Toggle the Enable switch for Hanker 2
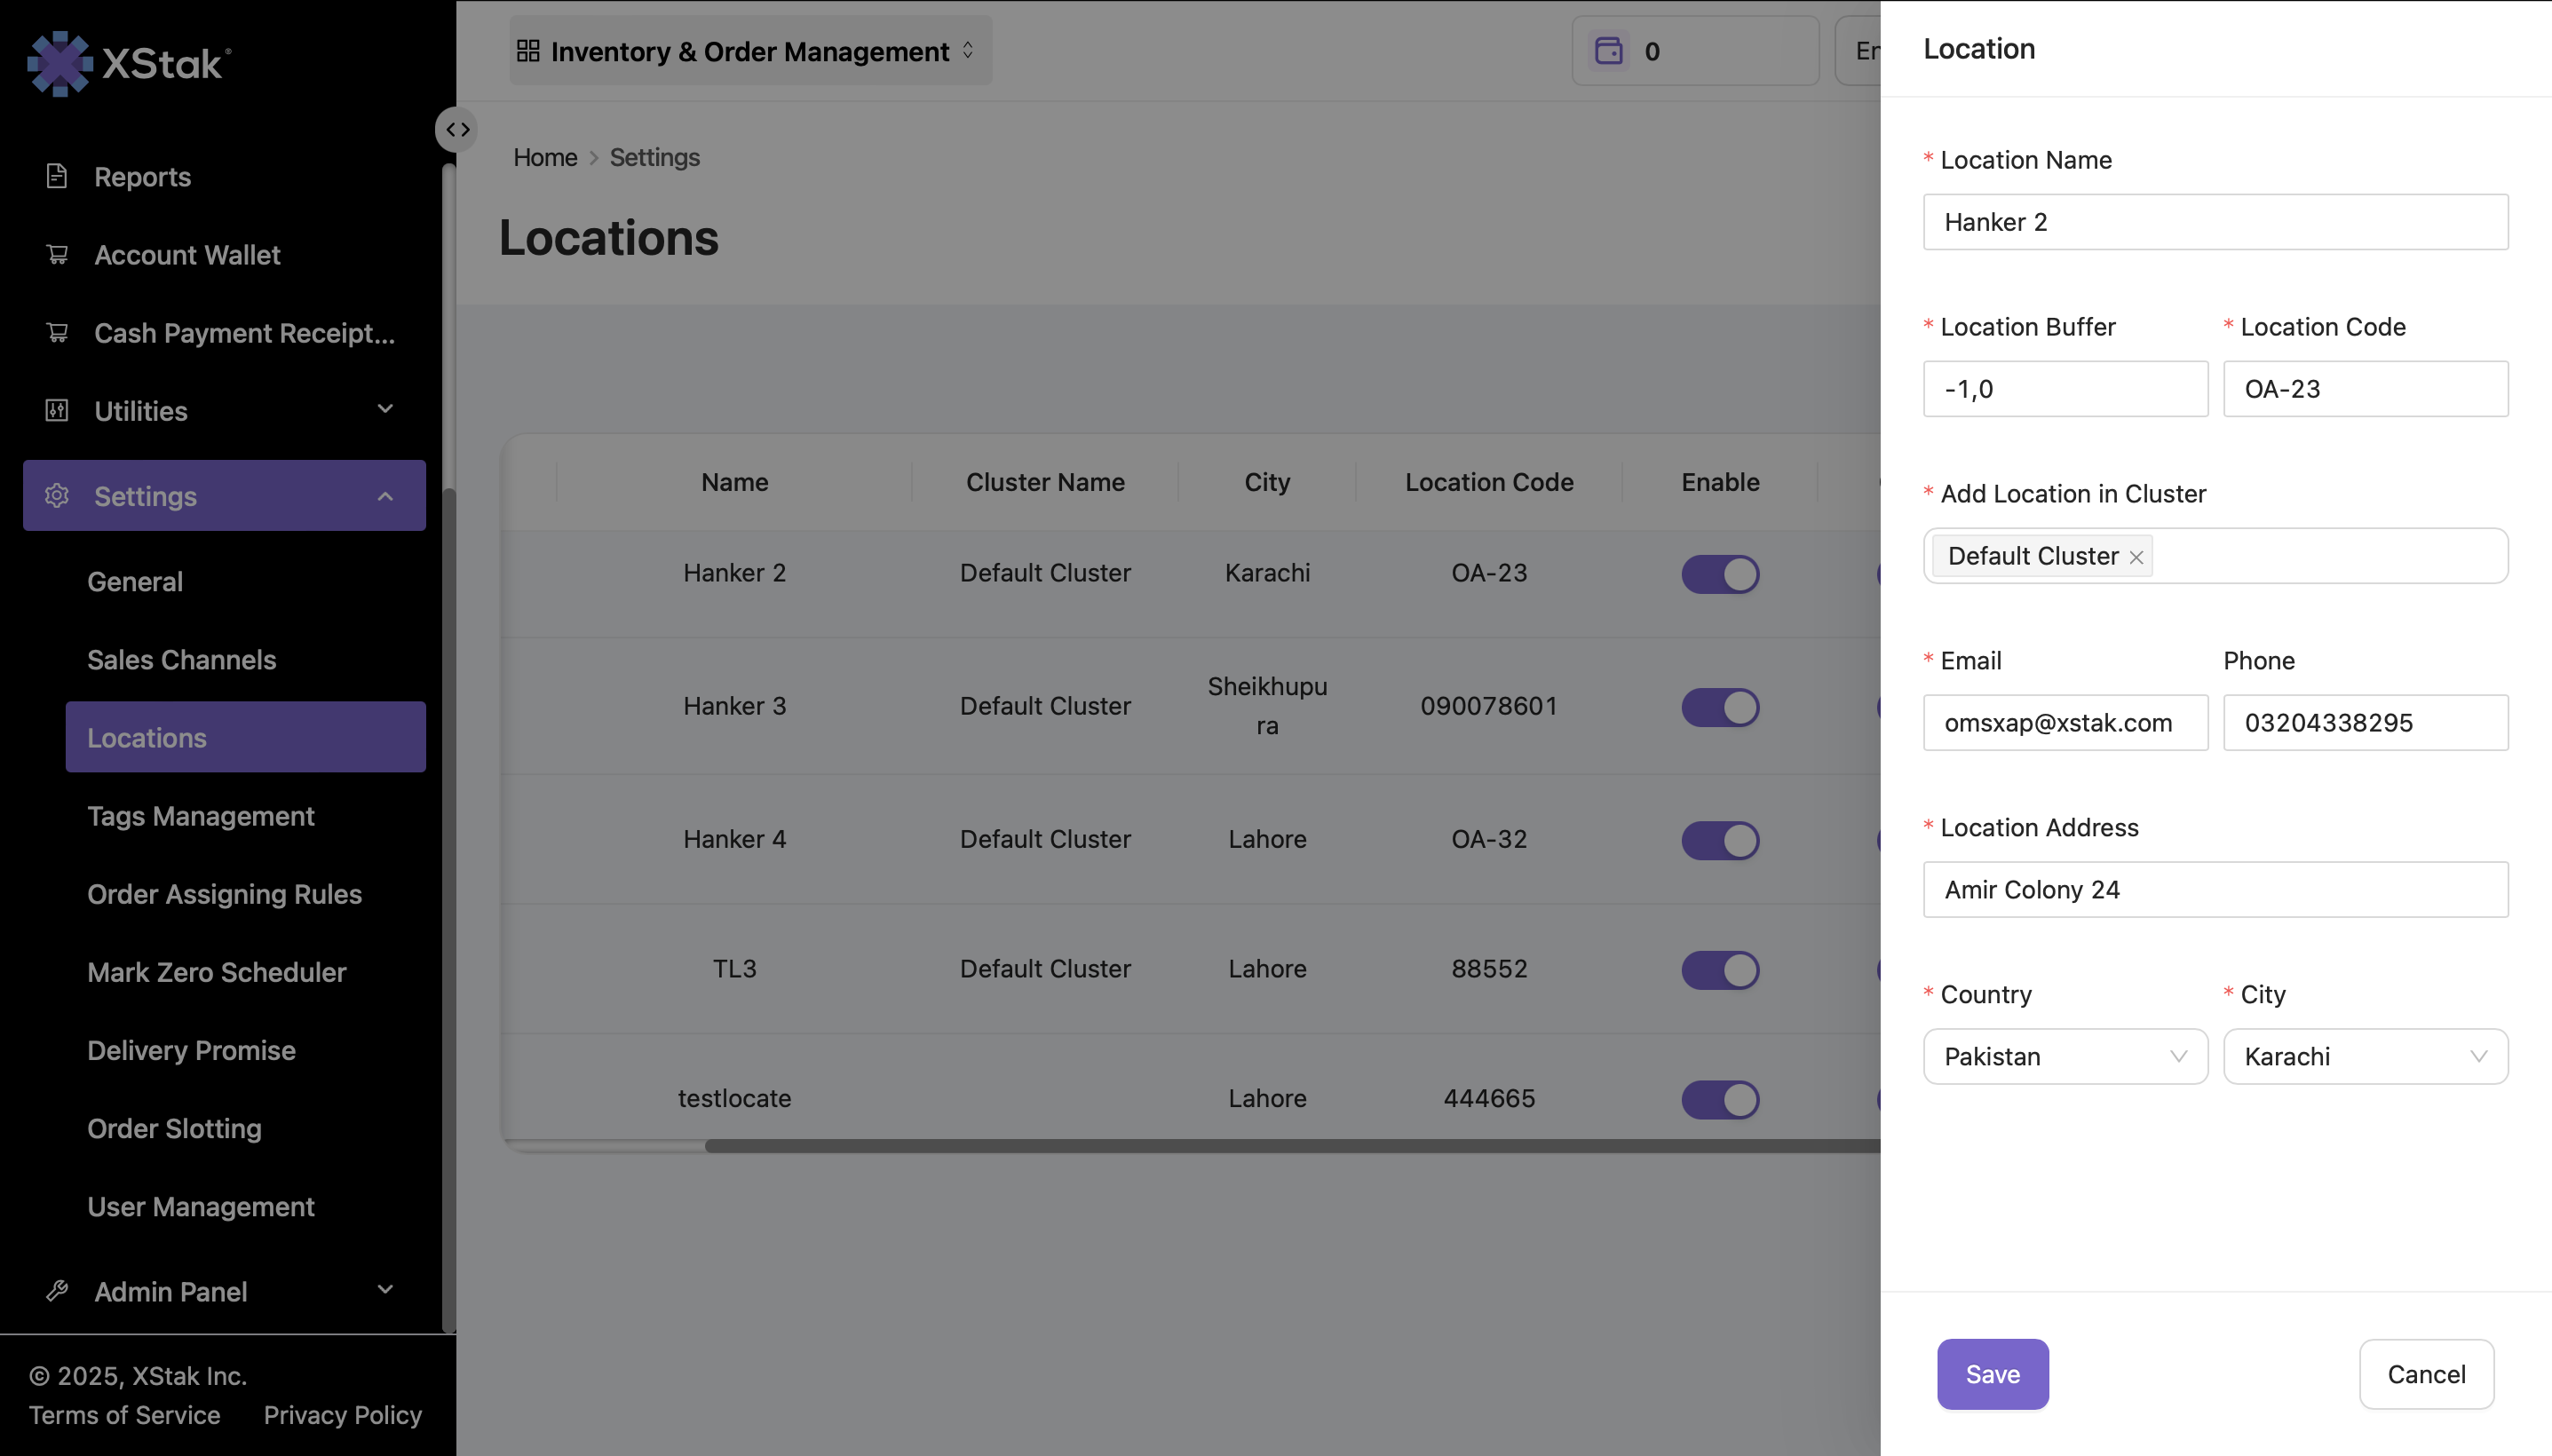Screen dimensions: 2552x1456 pos(1719,574)
